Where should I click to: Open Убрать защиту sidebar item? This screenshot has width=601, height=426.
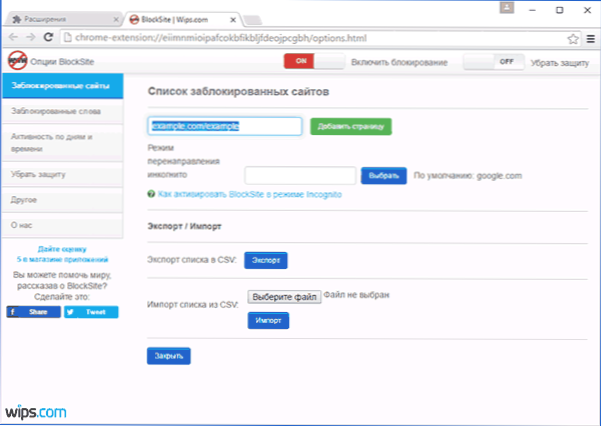pyautogui.click(x=62, y=174)
